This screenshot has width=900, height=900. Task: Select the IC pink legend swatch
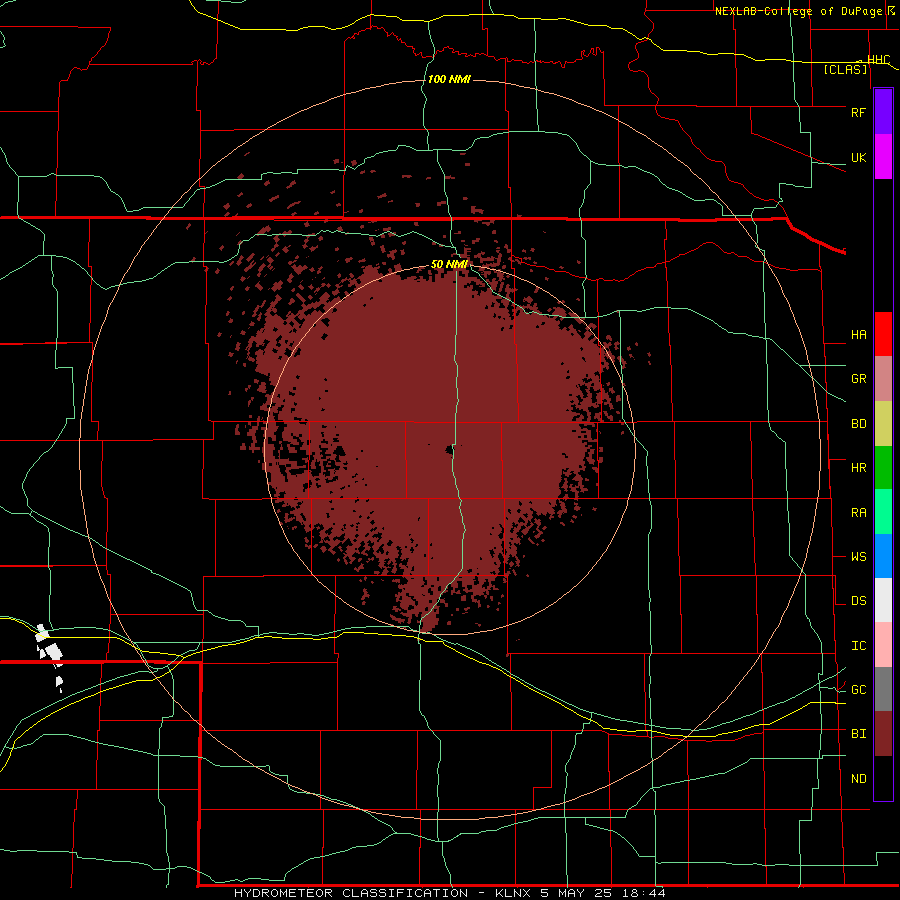coord(883,645)
